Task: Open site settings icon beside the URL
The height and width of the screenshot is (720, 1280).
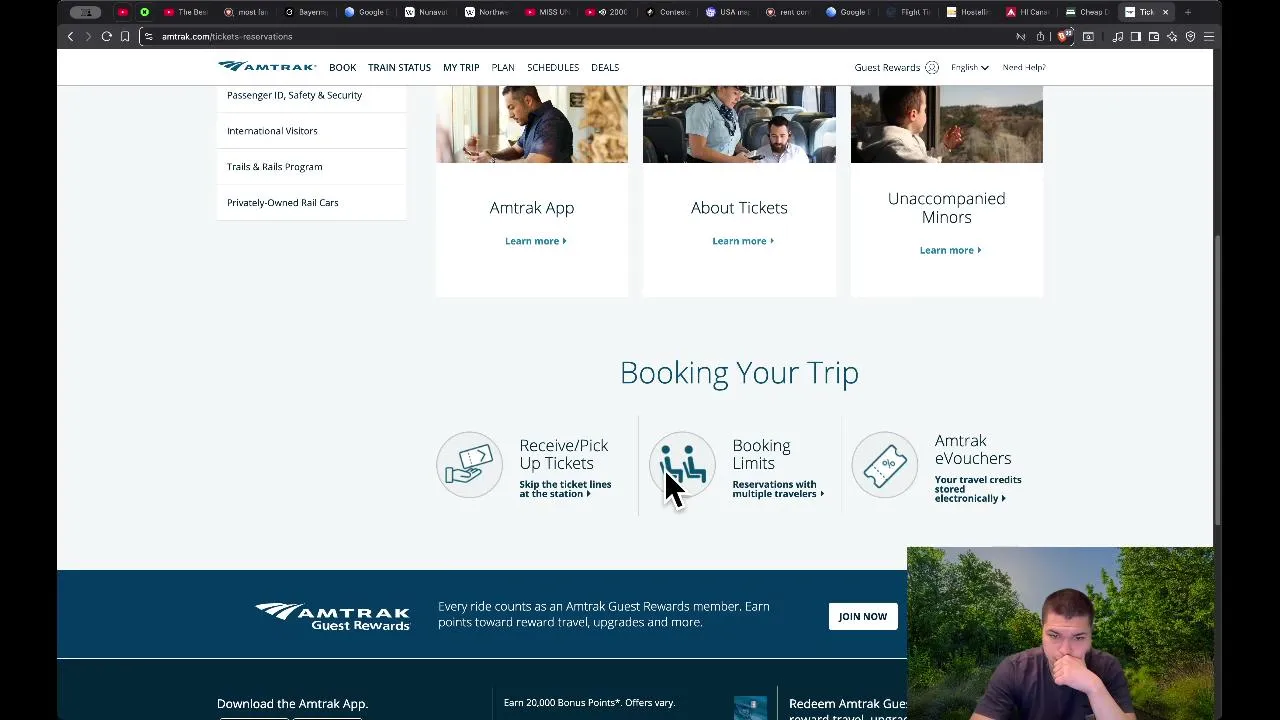Action: 148,37
